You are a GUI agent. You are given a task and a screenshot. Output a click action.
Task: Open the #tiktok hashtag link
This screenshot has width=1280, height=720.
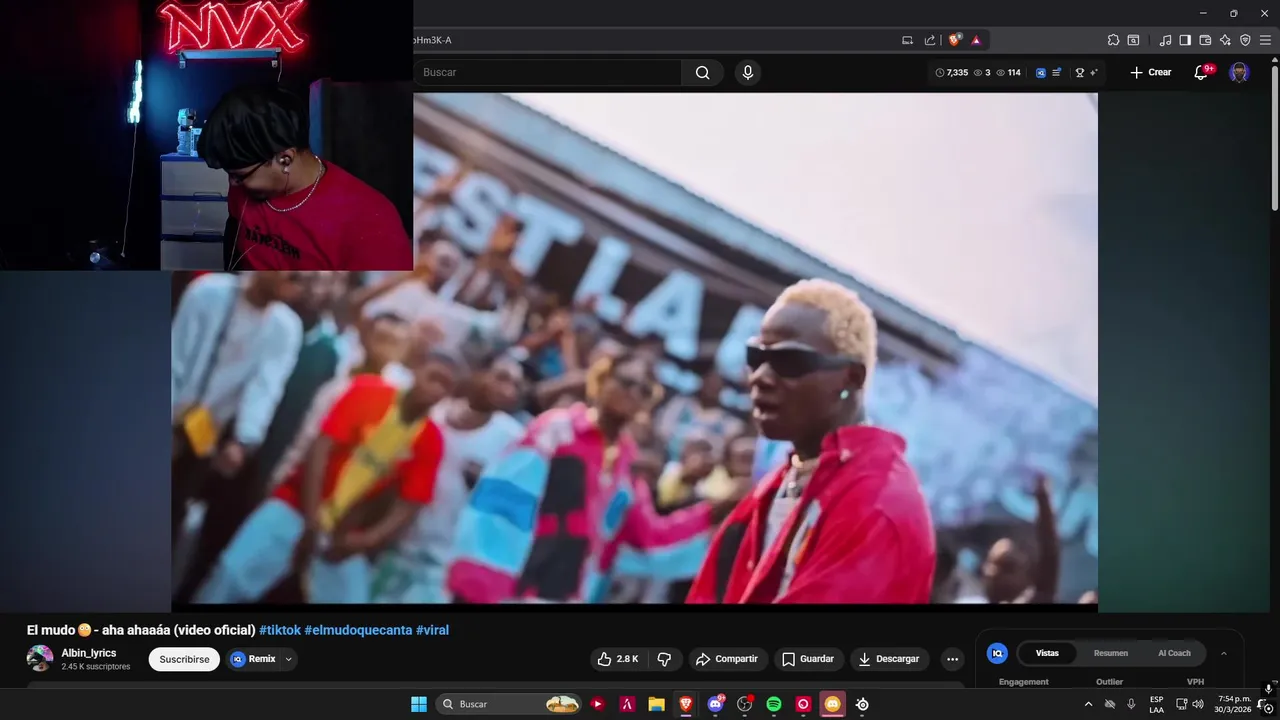(280, 630)
